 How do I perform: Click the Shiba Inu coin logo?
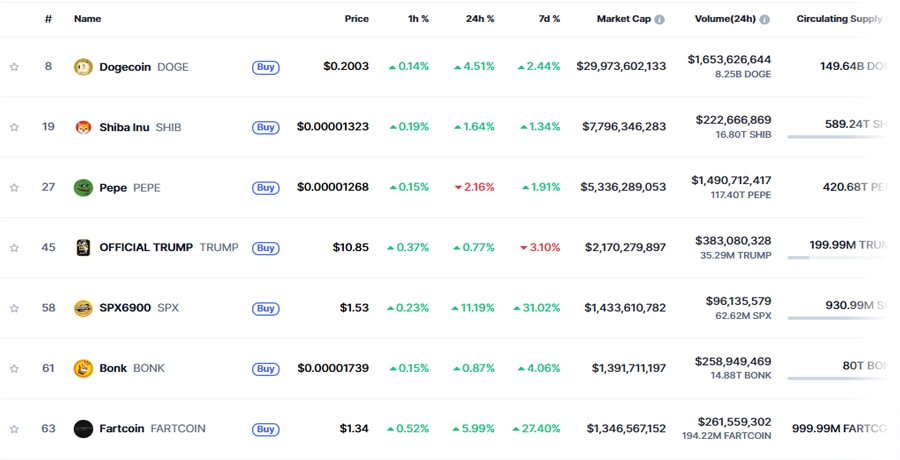coord(83,127)
